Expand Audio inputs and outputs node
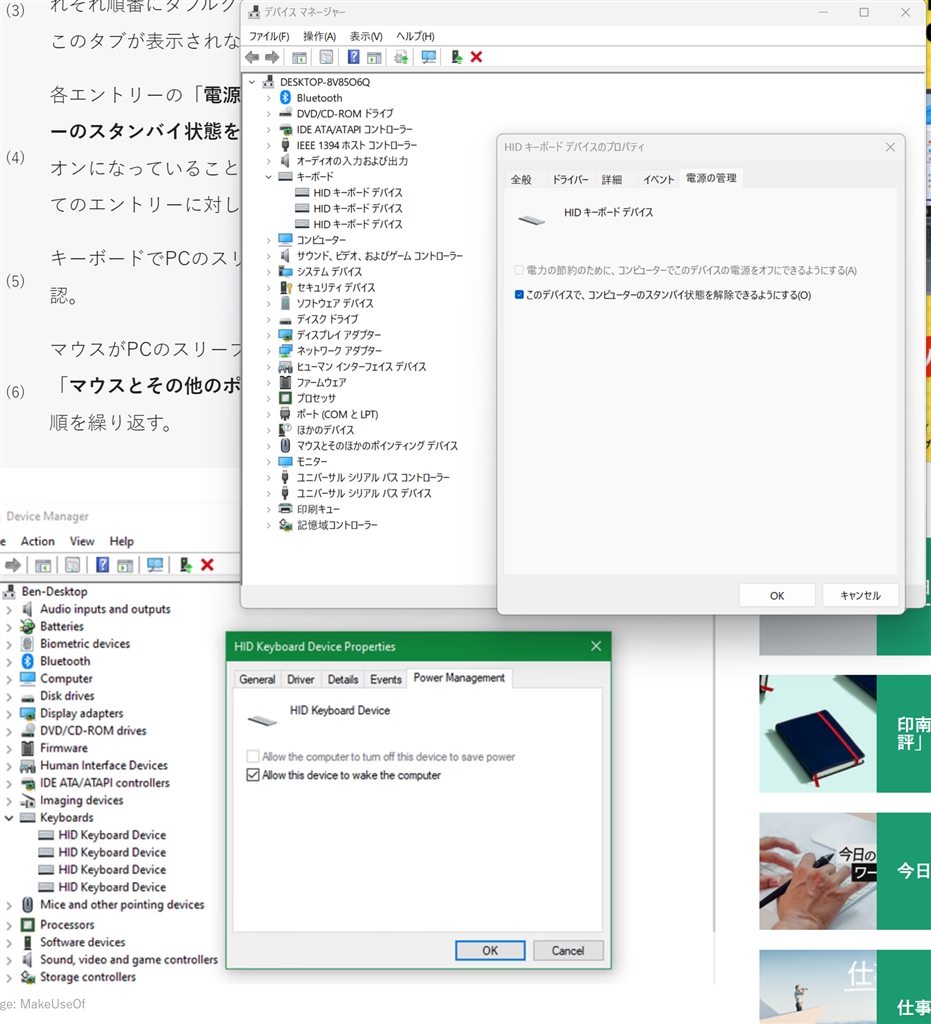 tap(9, 609)
